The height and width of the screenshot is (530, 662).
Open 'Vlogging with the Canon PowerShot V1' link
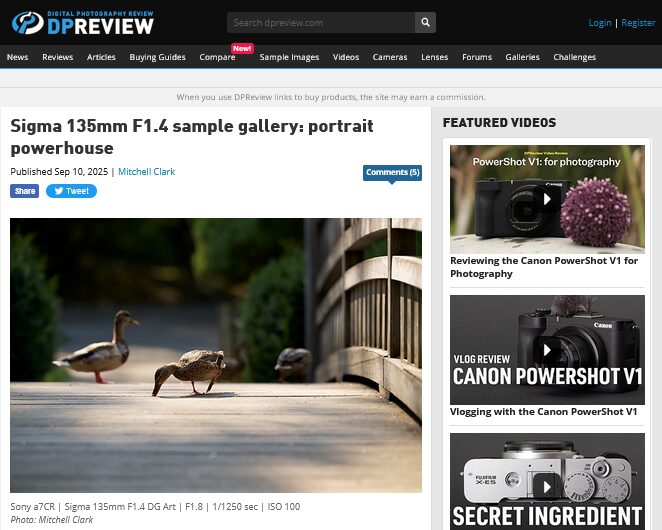(543, 411)
